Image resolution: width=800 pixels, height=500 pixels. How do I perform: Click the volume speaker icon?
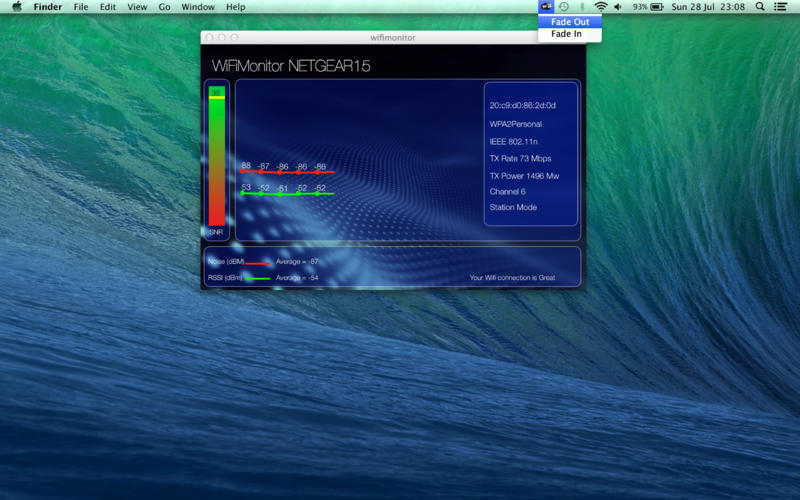point(618,7)
